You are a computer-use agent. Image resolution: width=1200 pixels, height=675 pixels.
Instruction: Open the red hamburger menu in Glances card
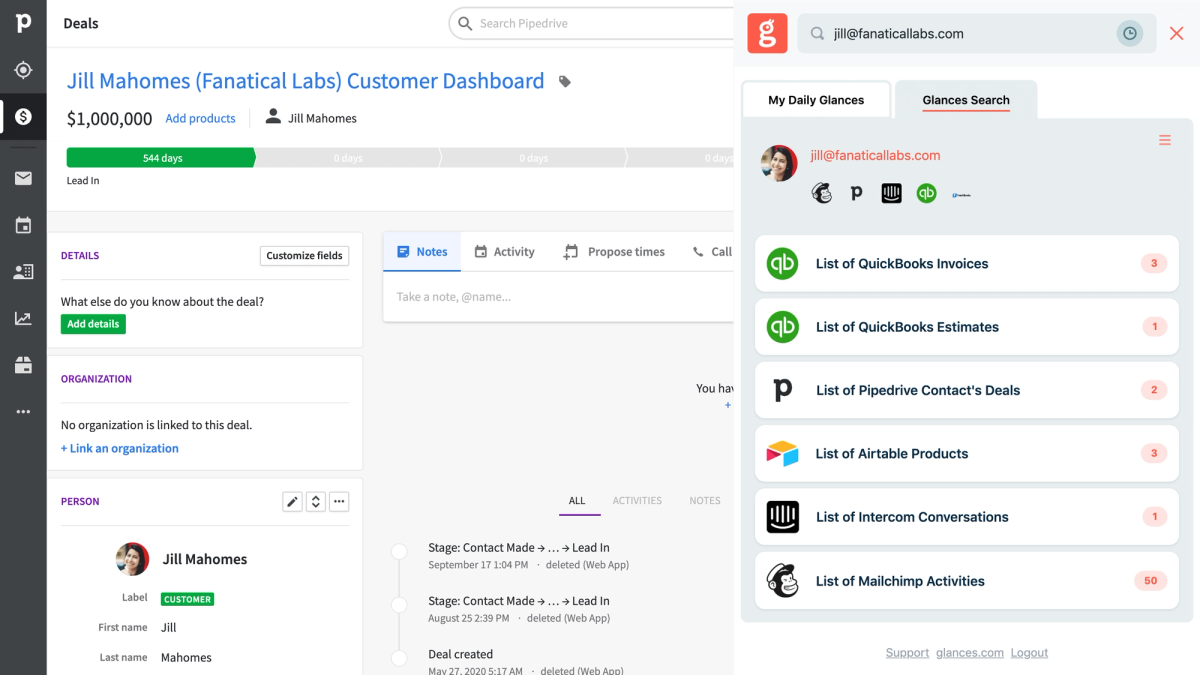click(x=1165, y=141)
